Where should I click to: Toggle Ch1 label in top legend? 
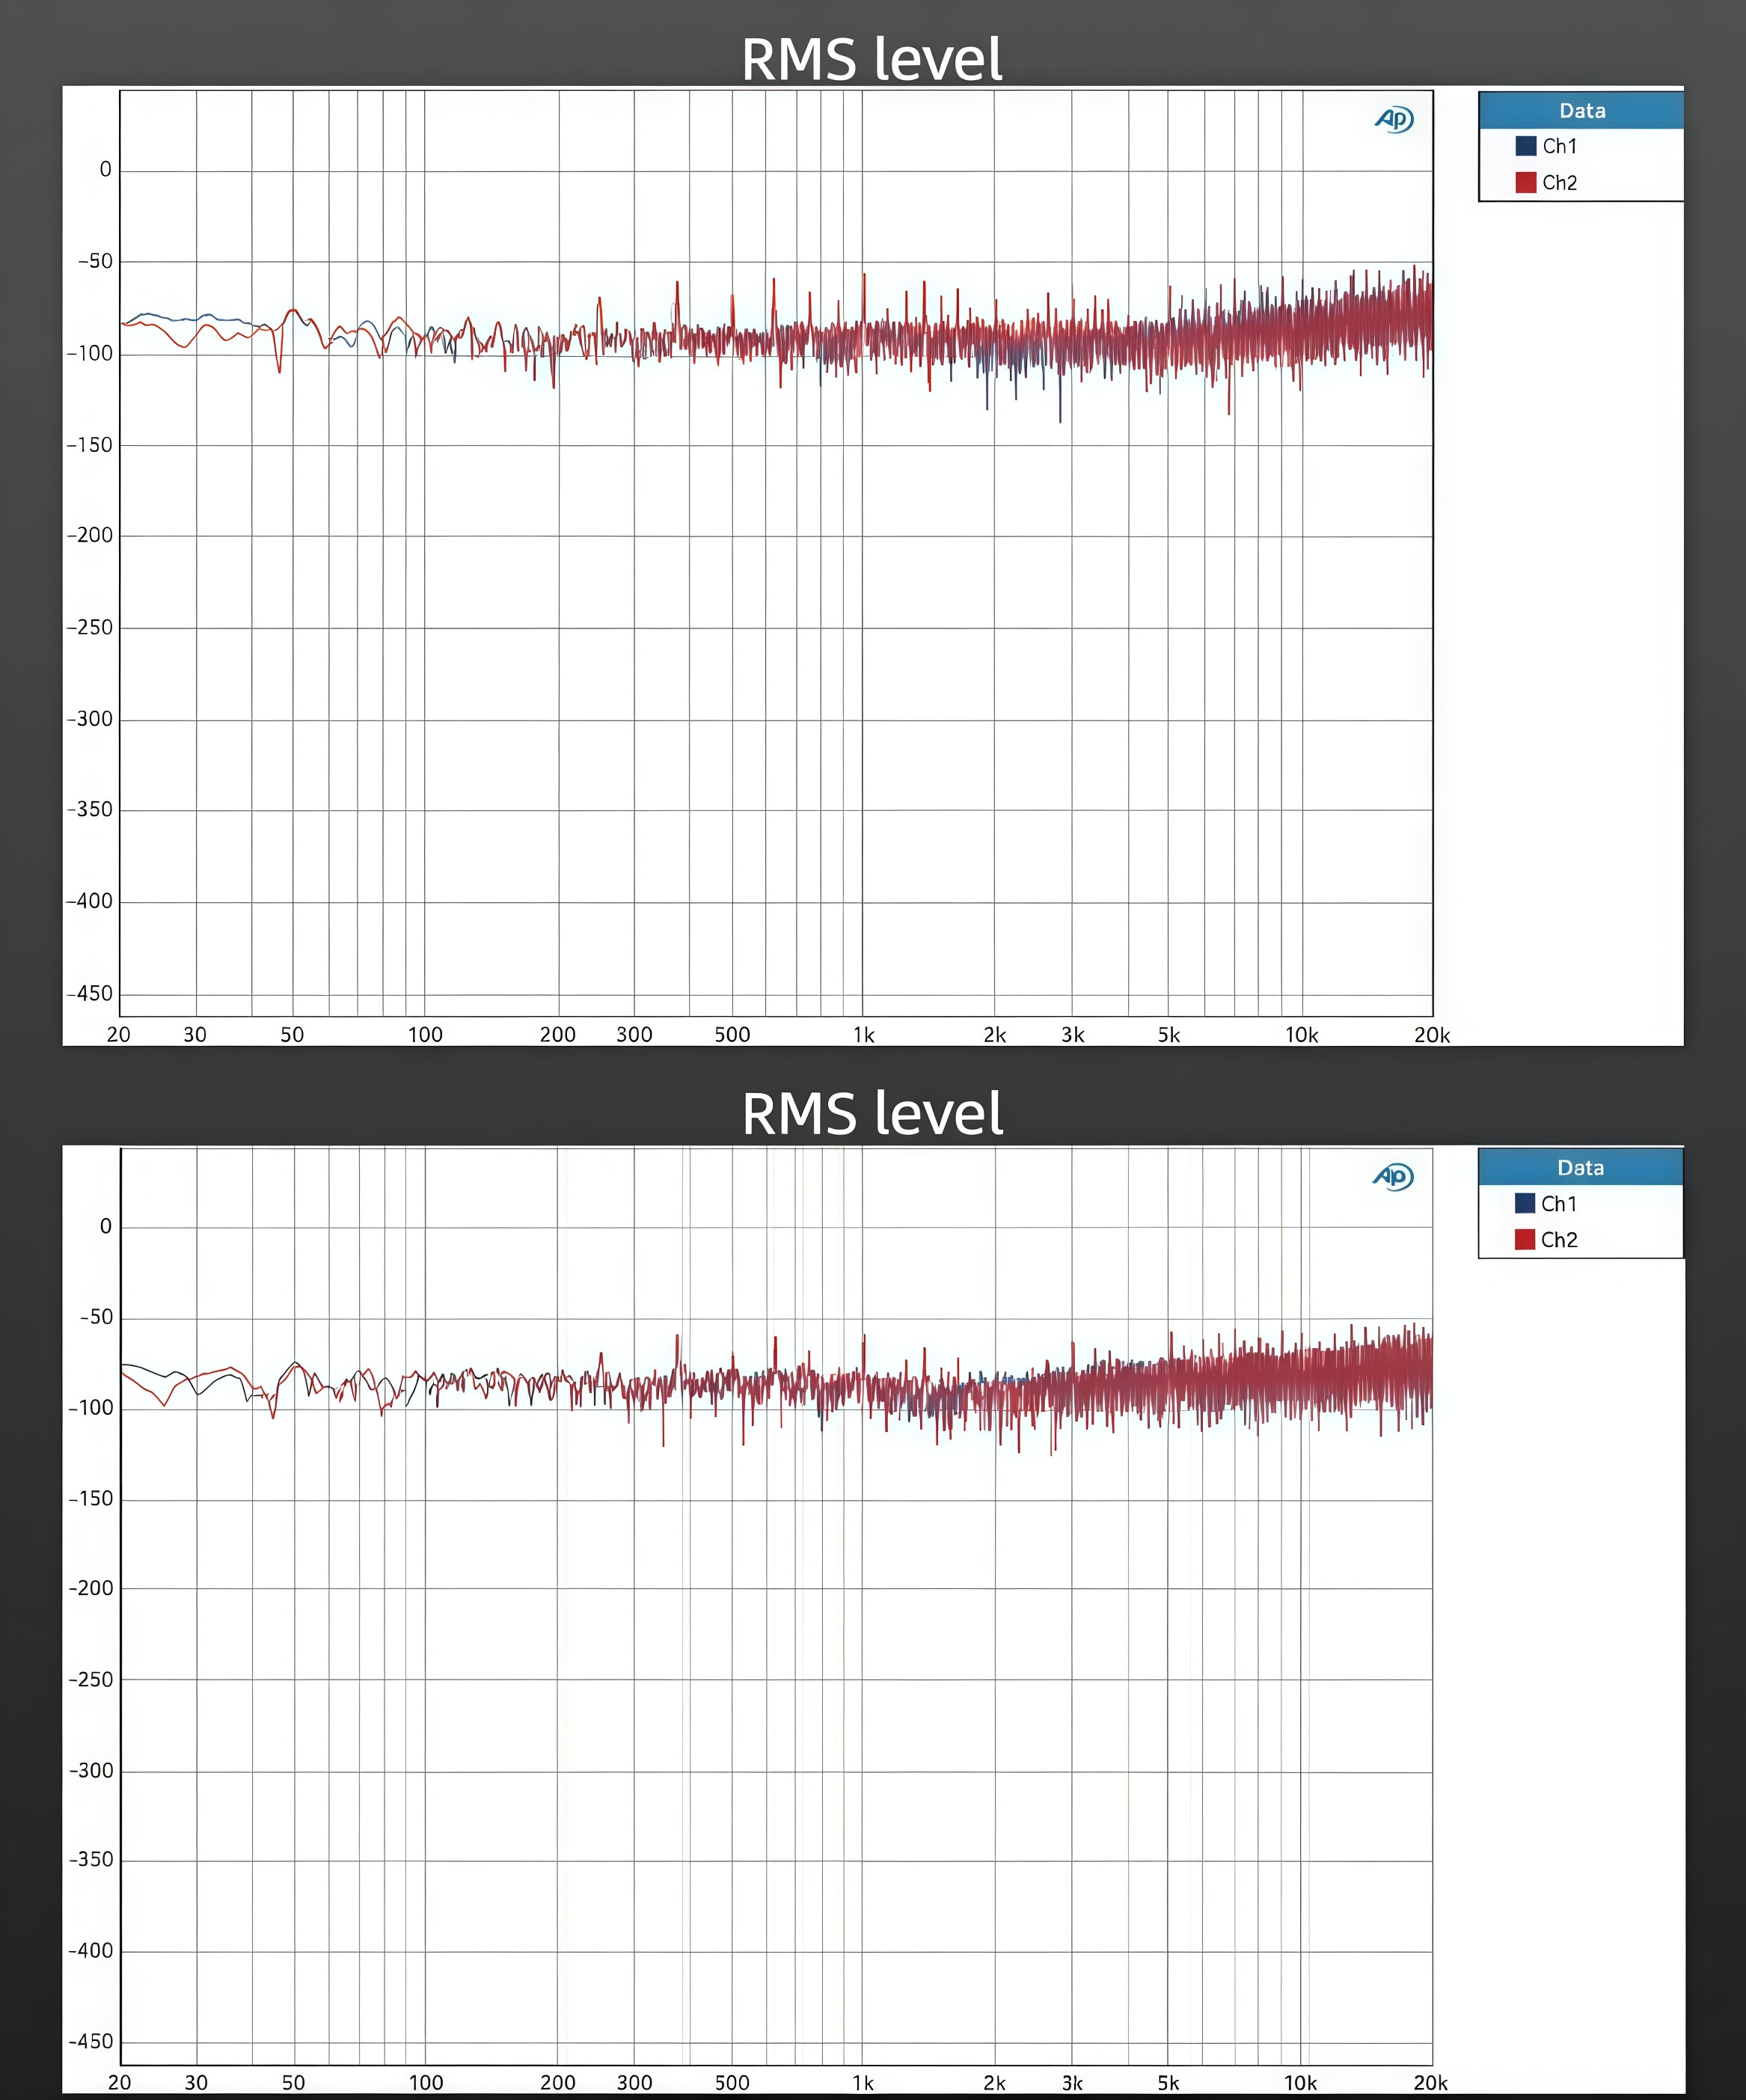(1559, 146)
